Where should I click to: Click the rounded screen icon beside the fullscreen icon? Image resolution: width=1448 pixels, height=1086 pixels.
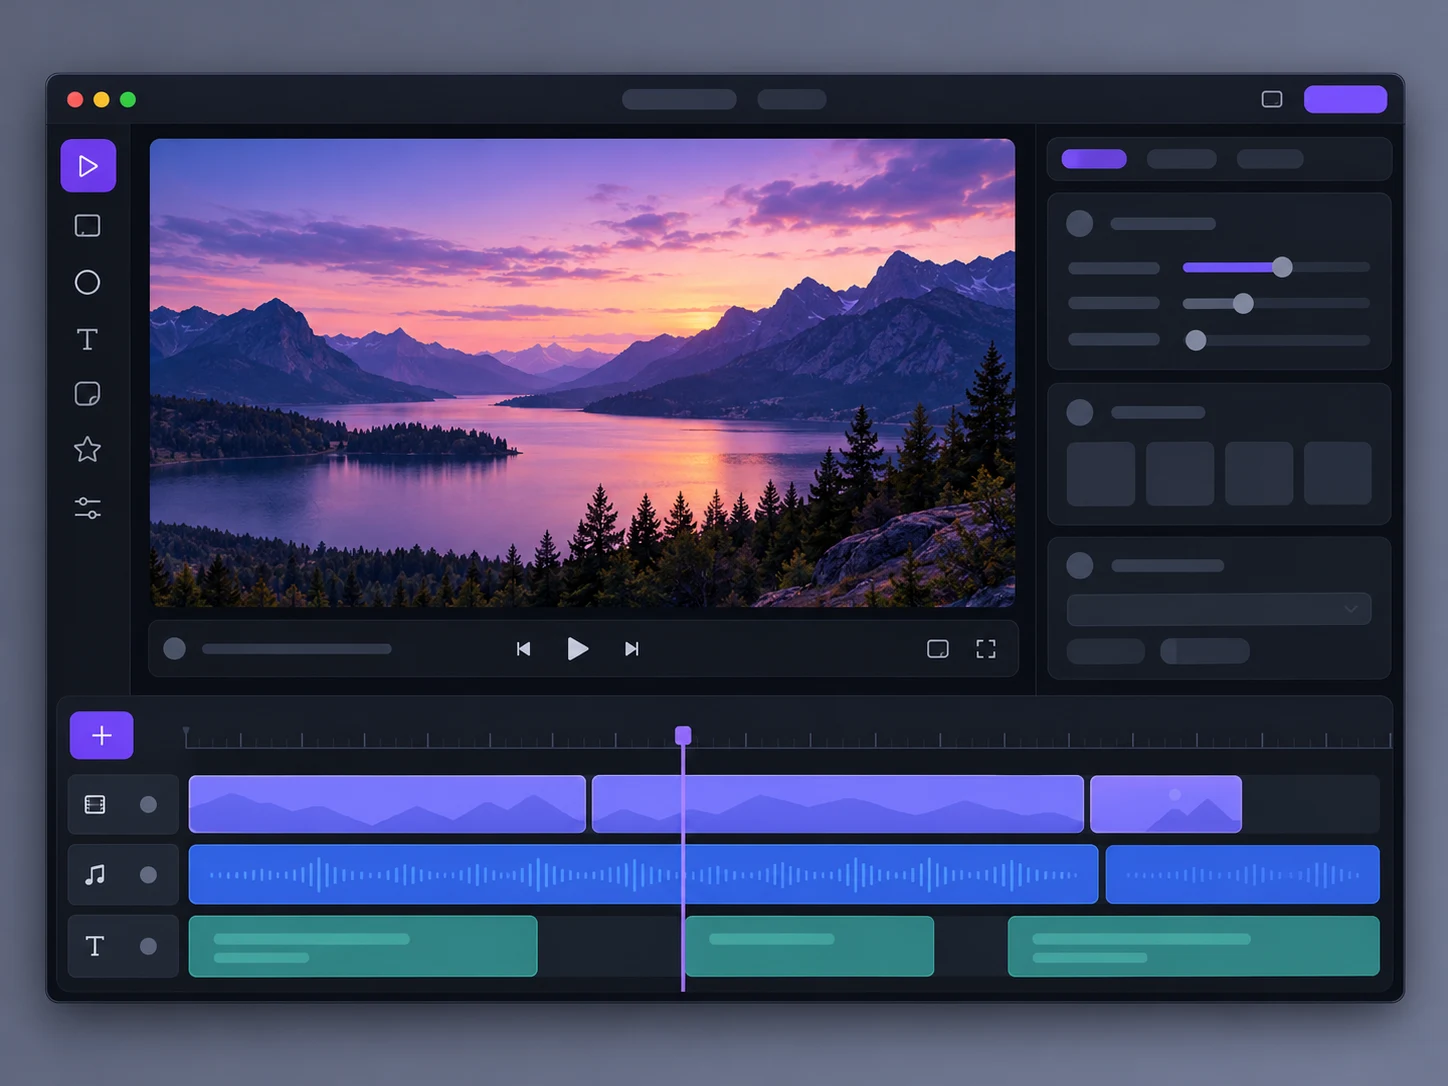click(x=938, y=649)
